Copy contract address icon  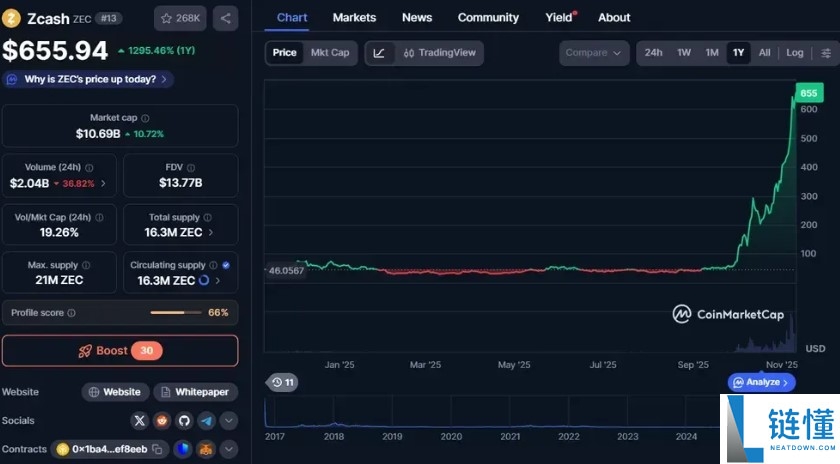[157, 449]
